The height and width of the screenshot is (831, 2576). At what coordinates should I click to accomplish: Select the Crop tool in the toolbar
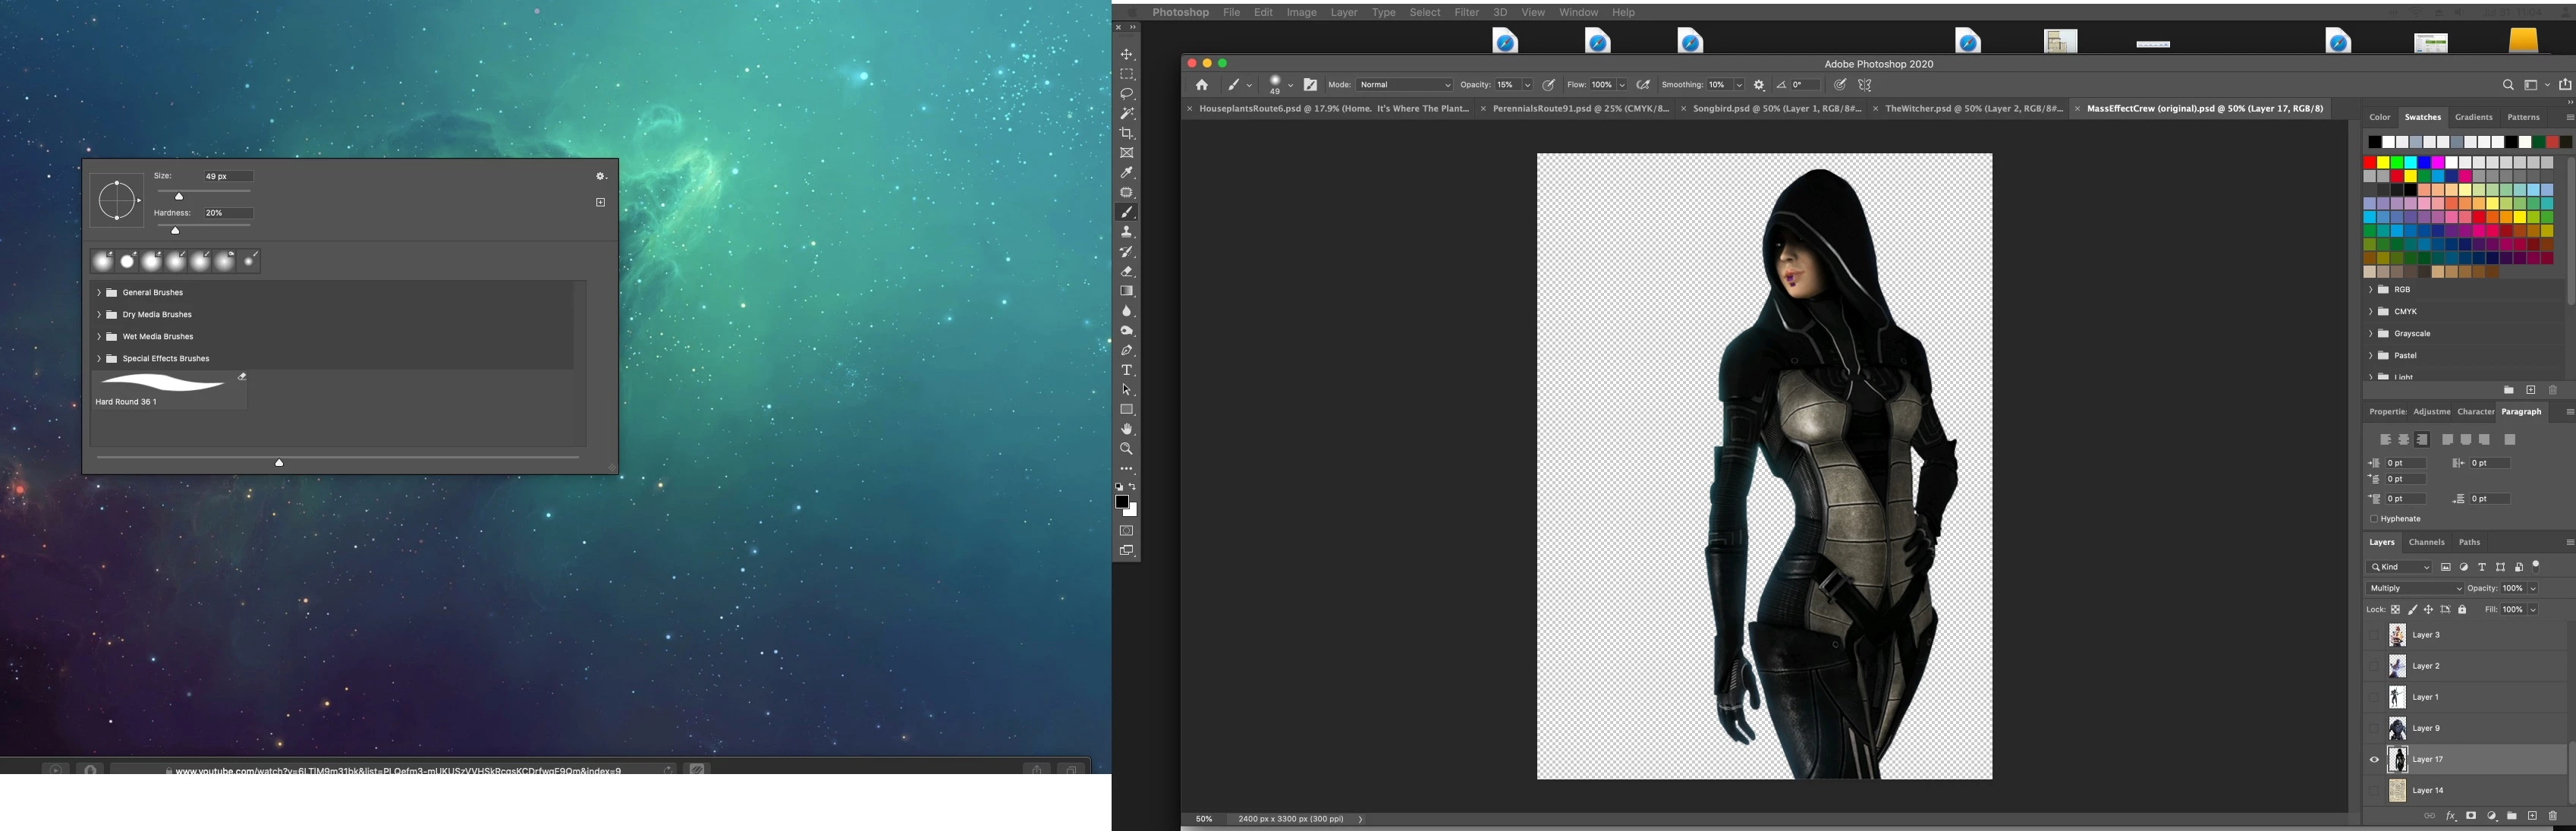point(1127,133)
